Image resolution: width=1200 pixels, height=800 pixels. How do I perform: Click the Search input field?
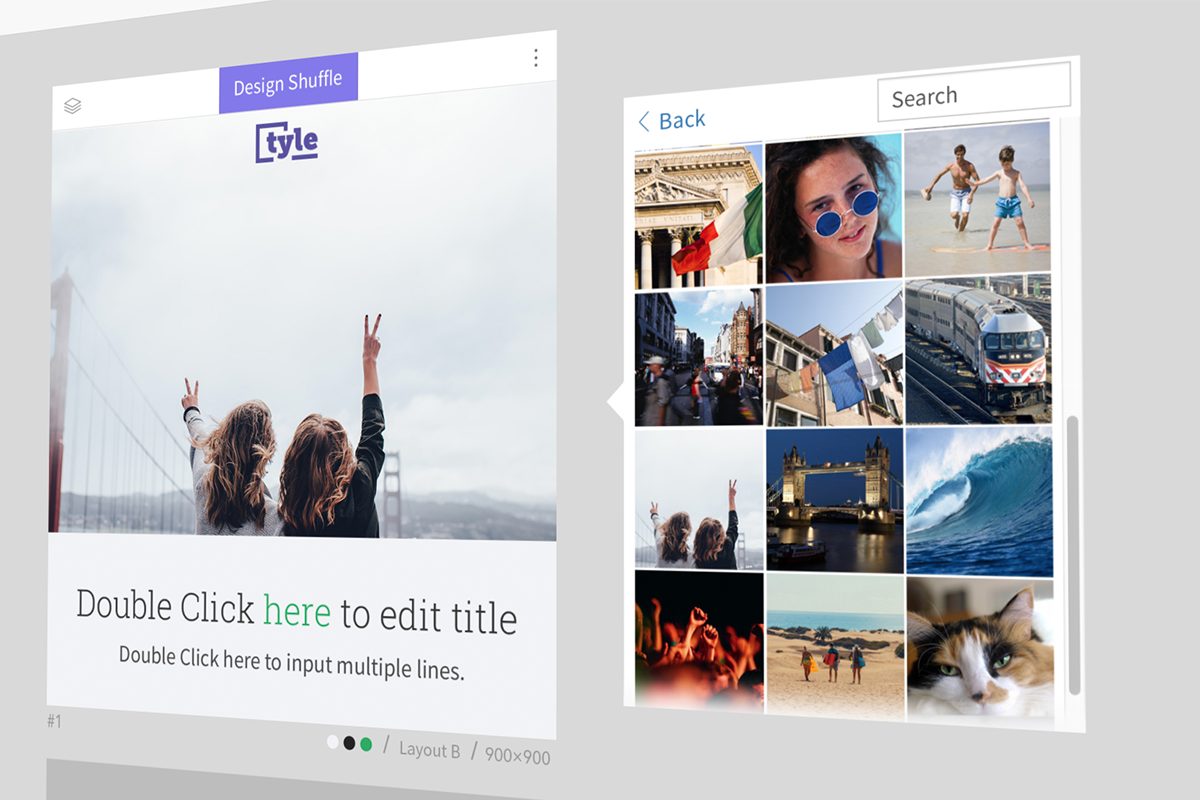coord(974,93)
